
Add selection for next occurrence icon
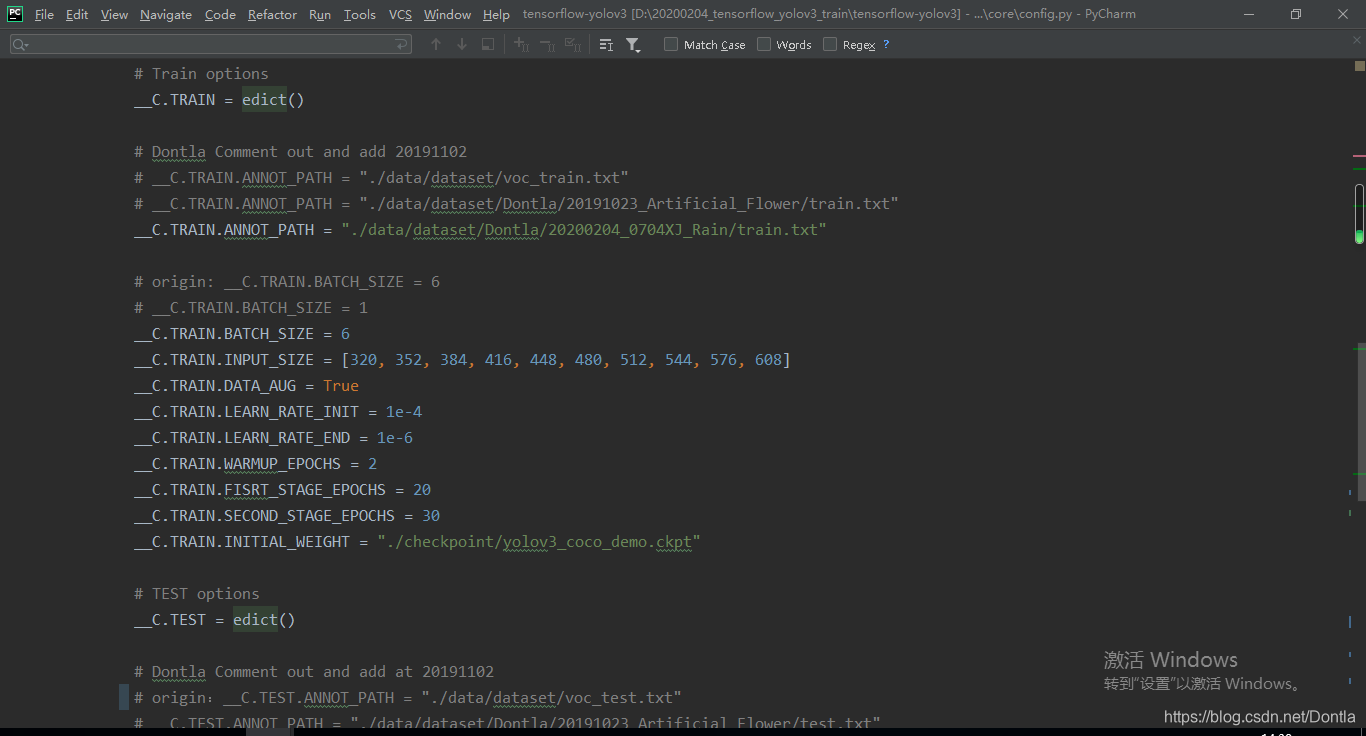[521, 45]
